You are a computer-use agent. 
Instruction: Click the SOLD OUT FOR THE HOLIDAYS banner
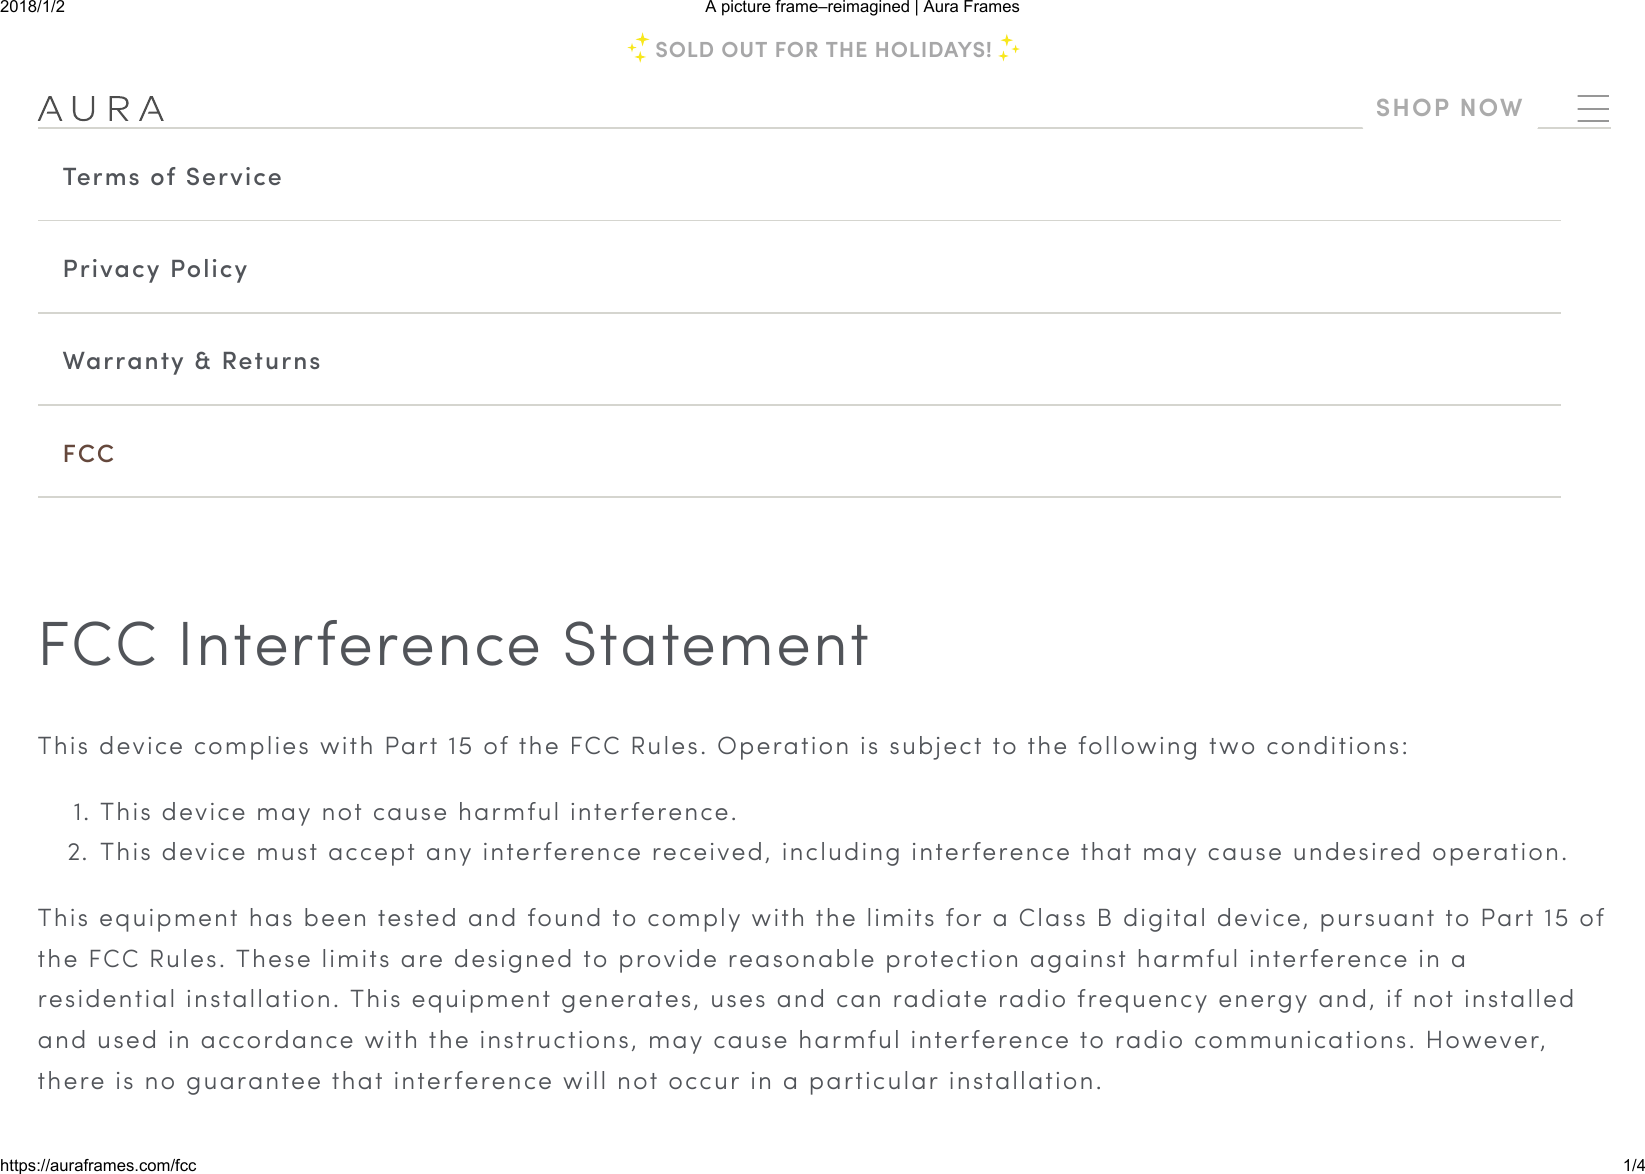[823, 50]
